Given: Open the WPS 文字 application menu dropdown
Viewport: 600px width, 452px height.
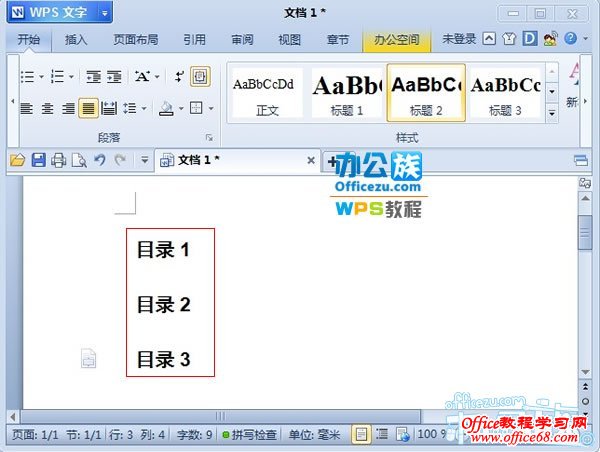Looking at the screenshot, I should (x=104, y=13).
